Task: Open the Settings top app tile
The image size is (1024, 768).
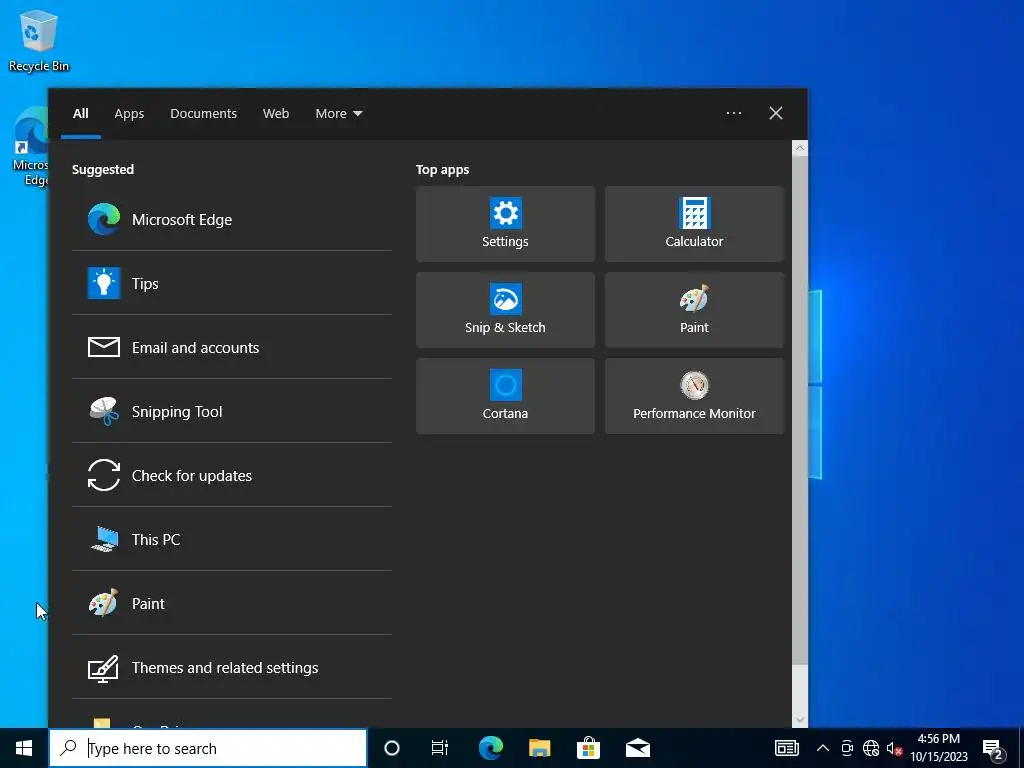Action: pos(505,224)
